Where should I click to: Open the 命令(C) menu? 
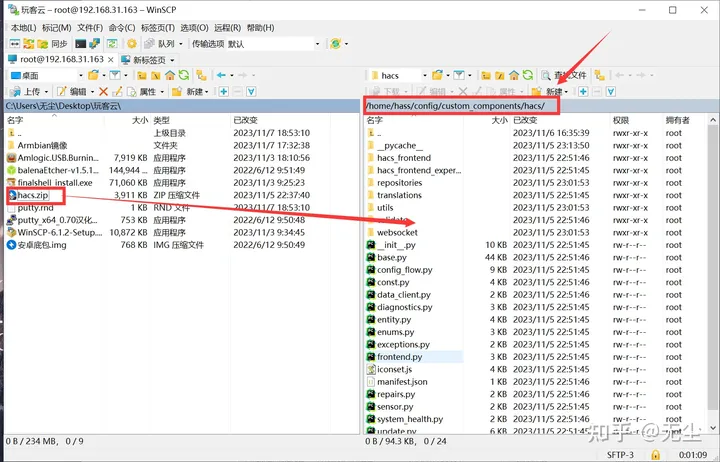pyautogui.click(x=121, y=28)
